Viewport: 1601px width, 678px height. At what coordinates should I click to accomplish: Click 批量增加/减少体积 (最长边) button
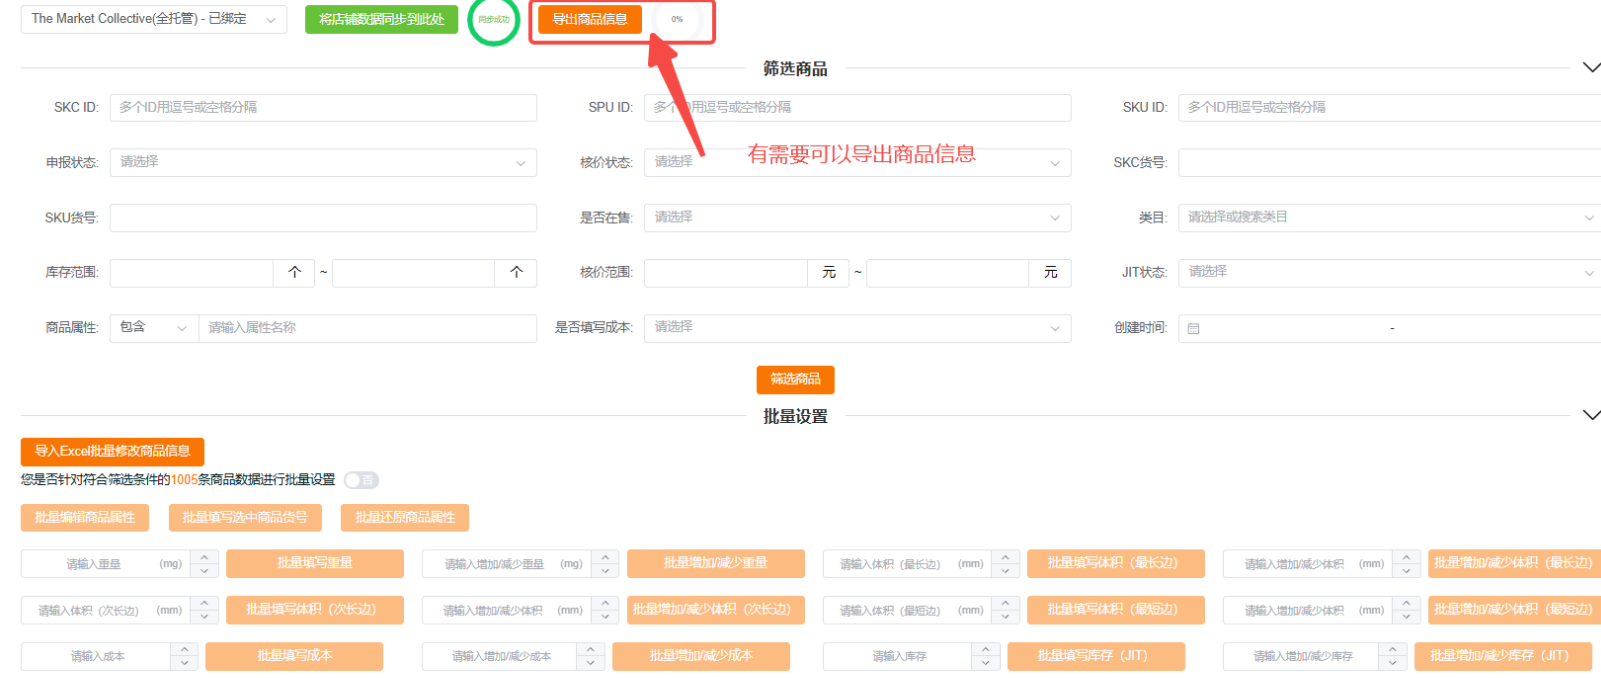pos(1514,564)
